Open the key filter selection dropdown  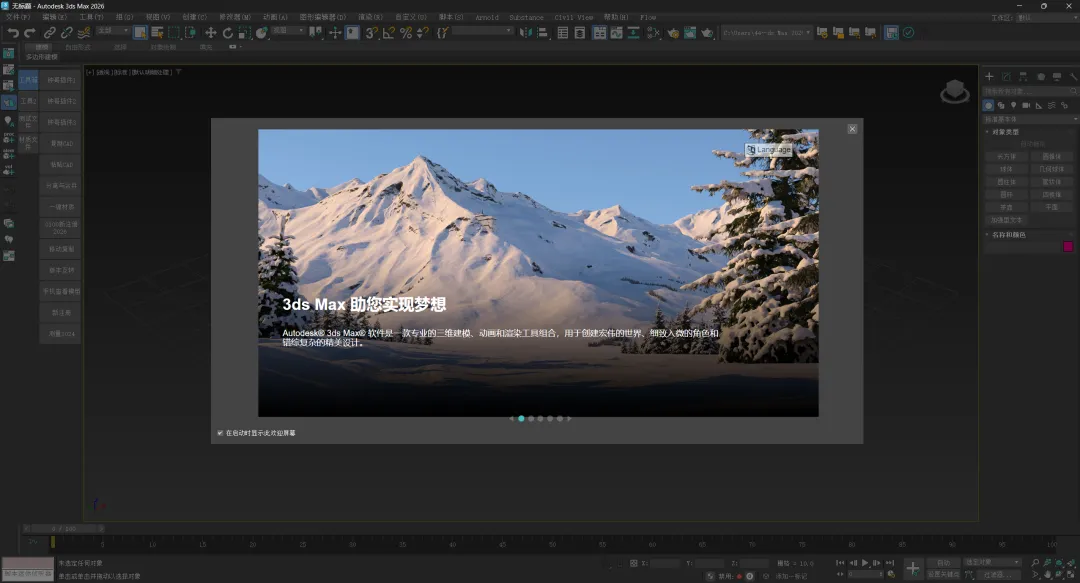[x=993, y=562]
